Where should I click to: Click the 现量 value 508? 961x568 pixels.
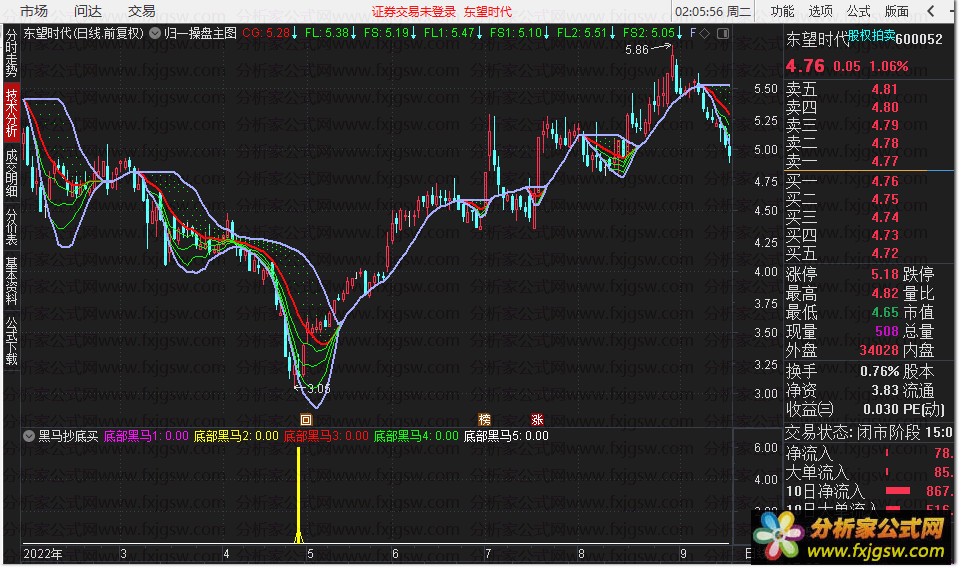886,331
